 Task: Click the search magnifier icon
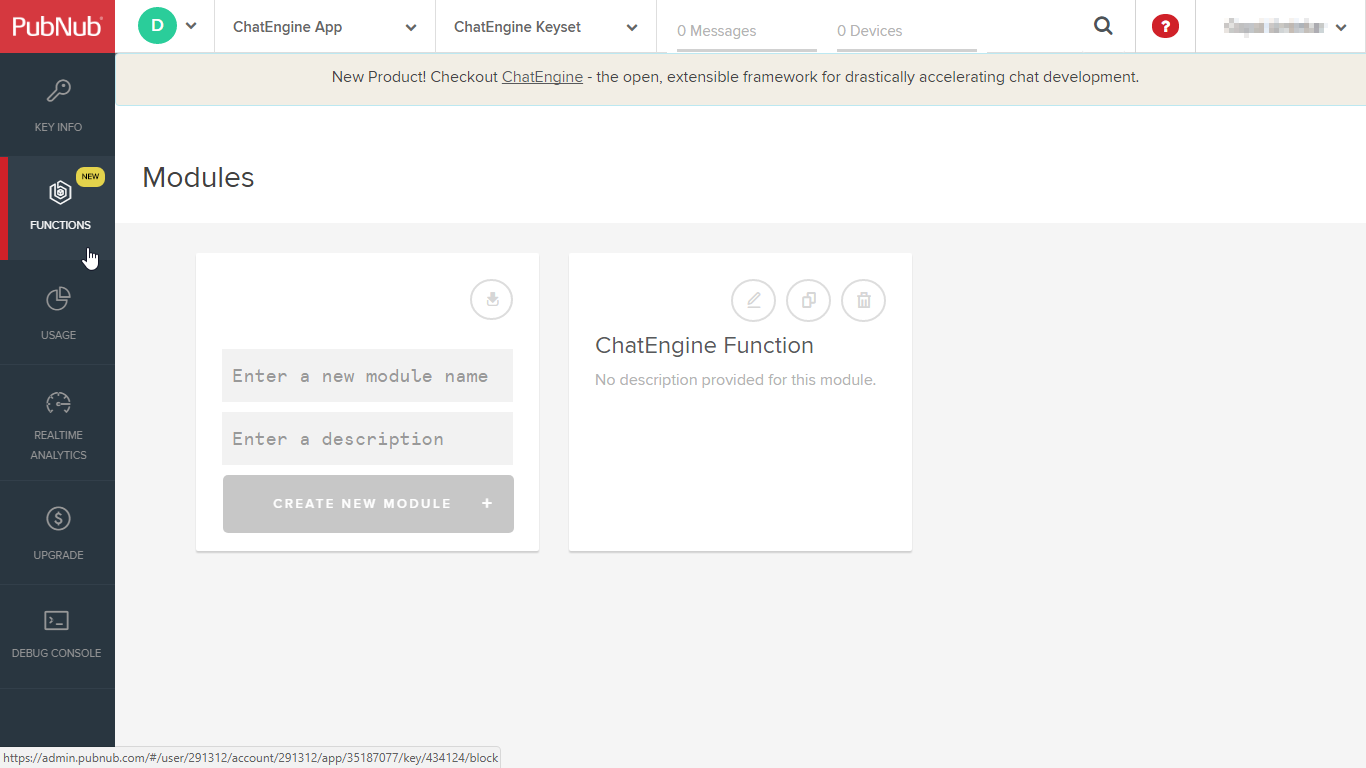click(1103, 27)
